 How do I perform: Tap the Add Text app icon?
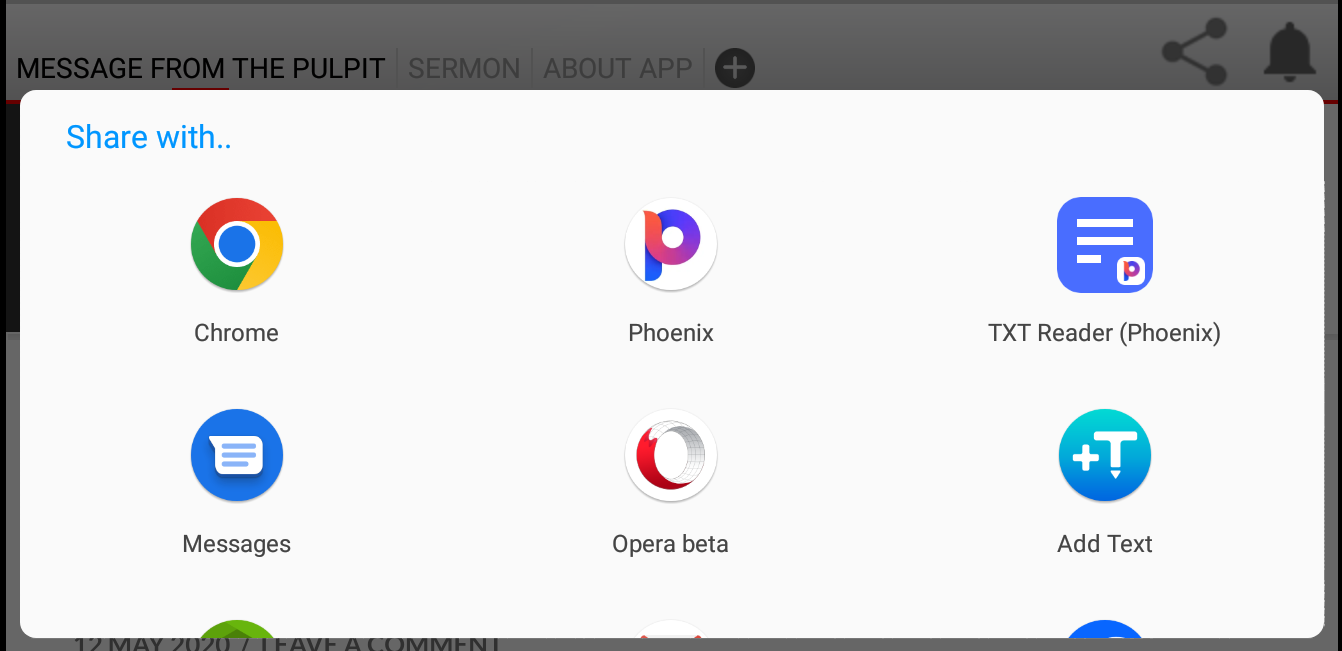[1105, 456]
